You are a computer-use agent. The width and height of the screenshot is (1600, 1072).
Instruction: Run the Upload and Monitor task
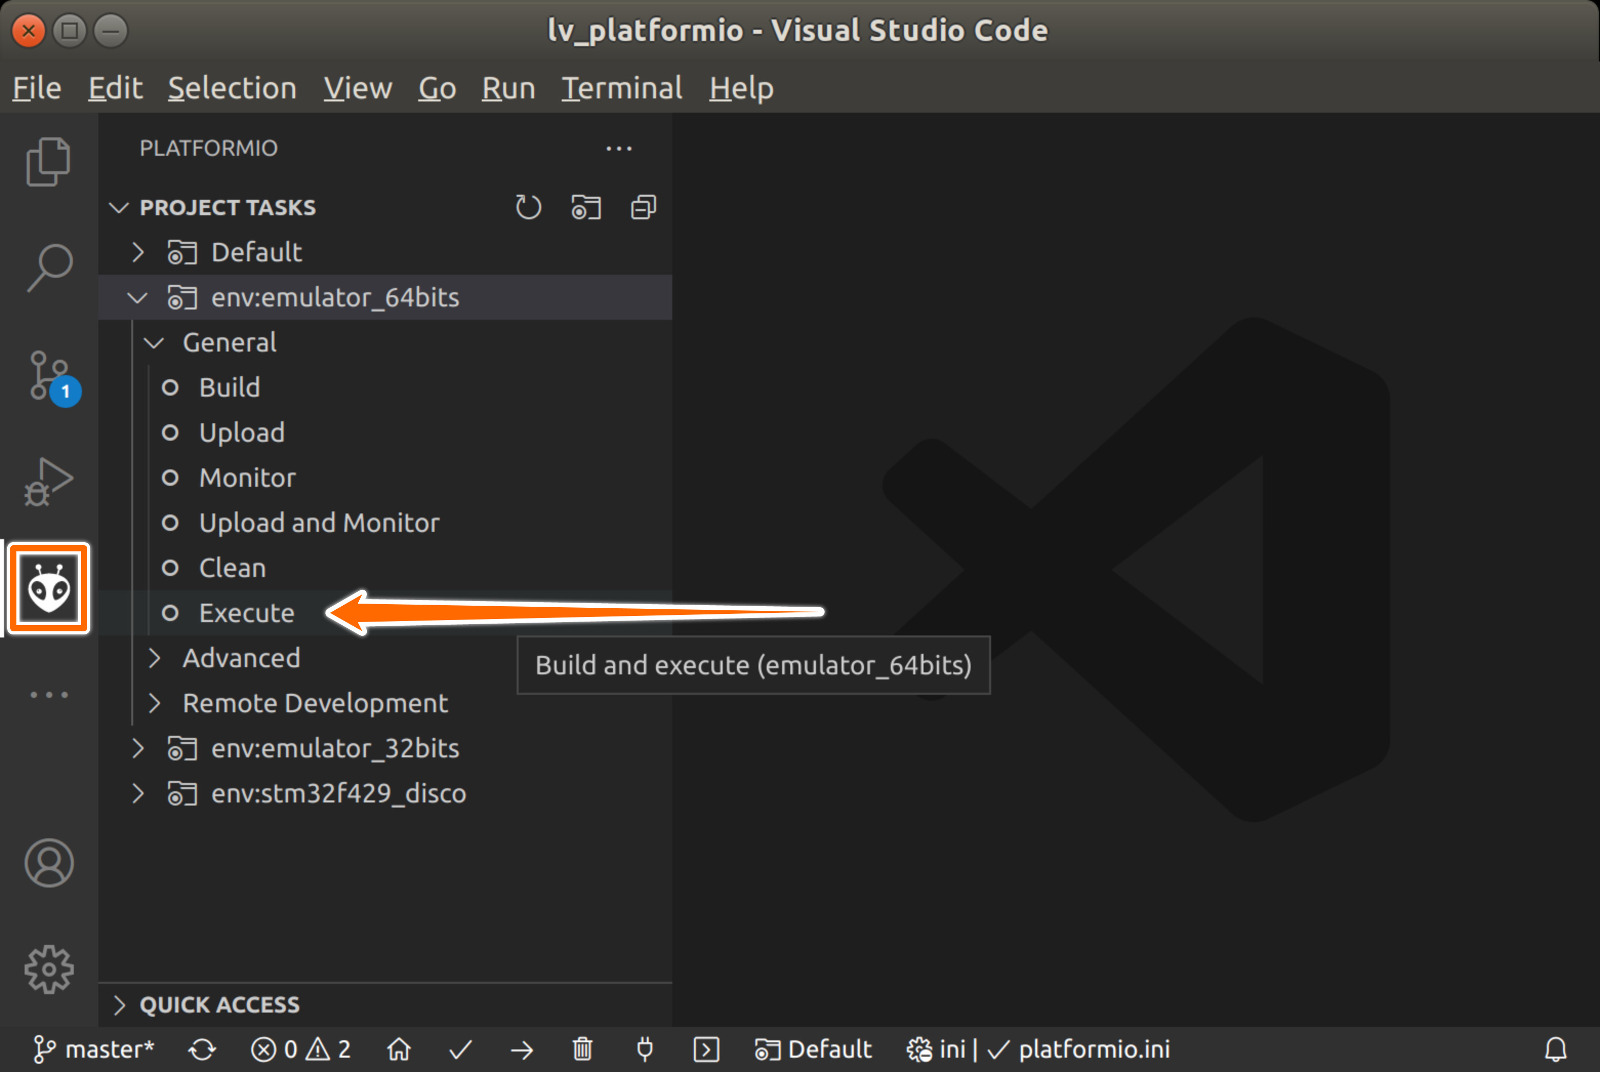click(x=385, y=522)
